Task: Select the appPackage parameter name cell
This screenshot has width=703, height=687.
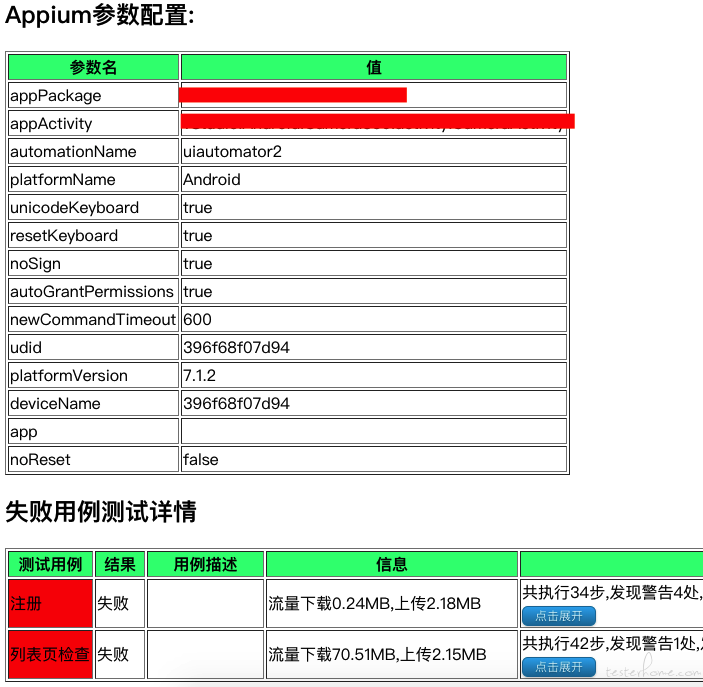Action: click(x=93, y=95)
